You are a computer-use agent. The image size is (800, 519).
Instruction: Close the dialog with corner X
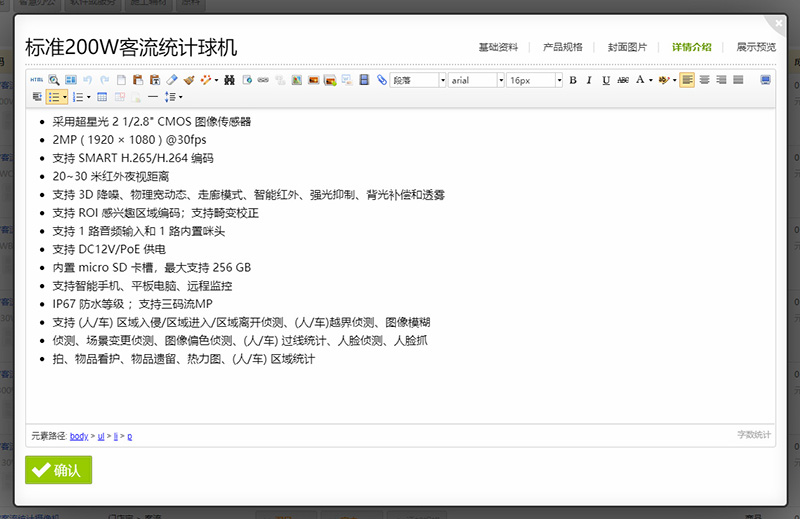click(779, 23)
